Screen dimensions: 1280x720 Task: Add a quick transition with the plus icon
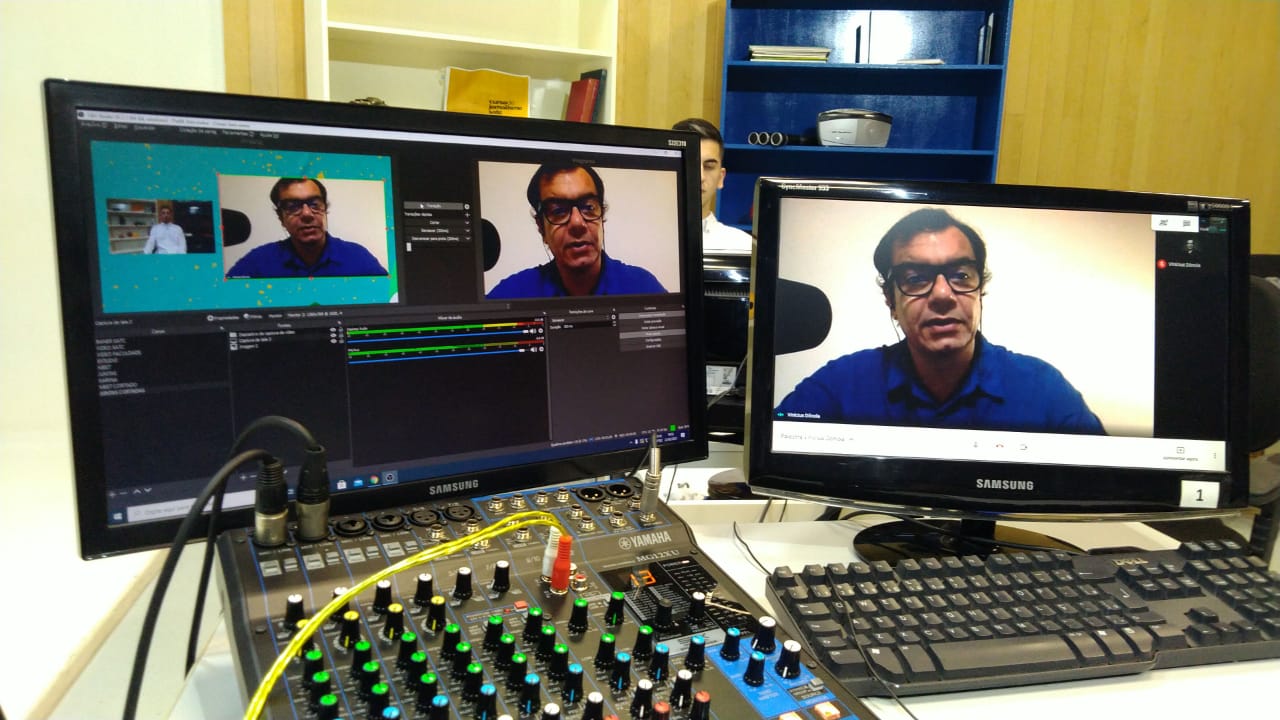(x=467, y=215)
